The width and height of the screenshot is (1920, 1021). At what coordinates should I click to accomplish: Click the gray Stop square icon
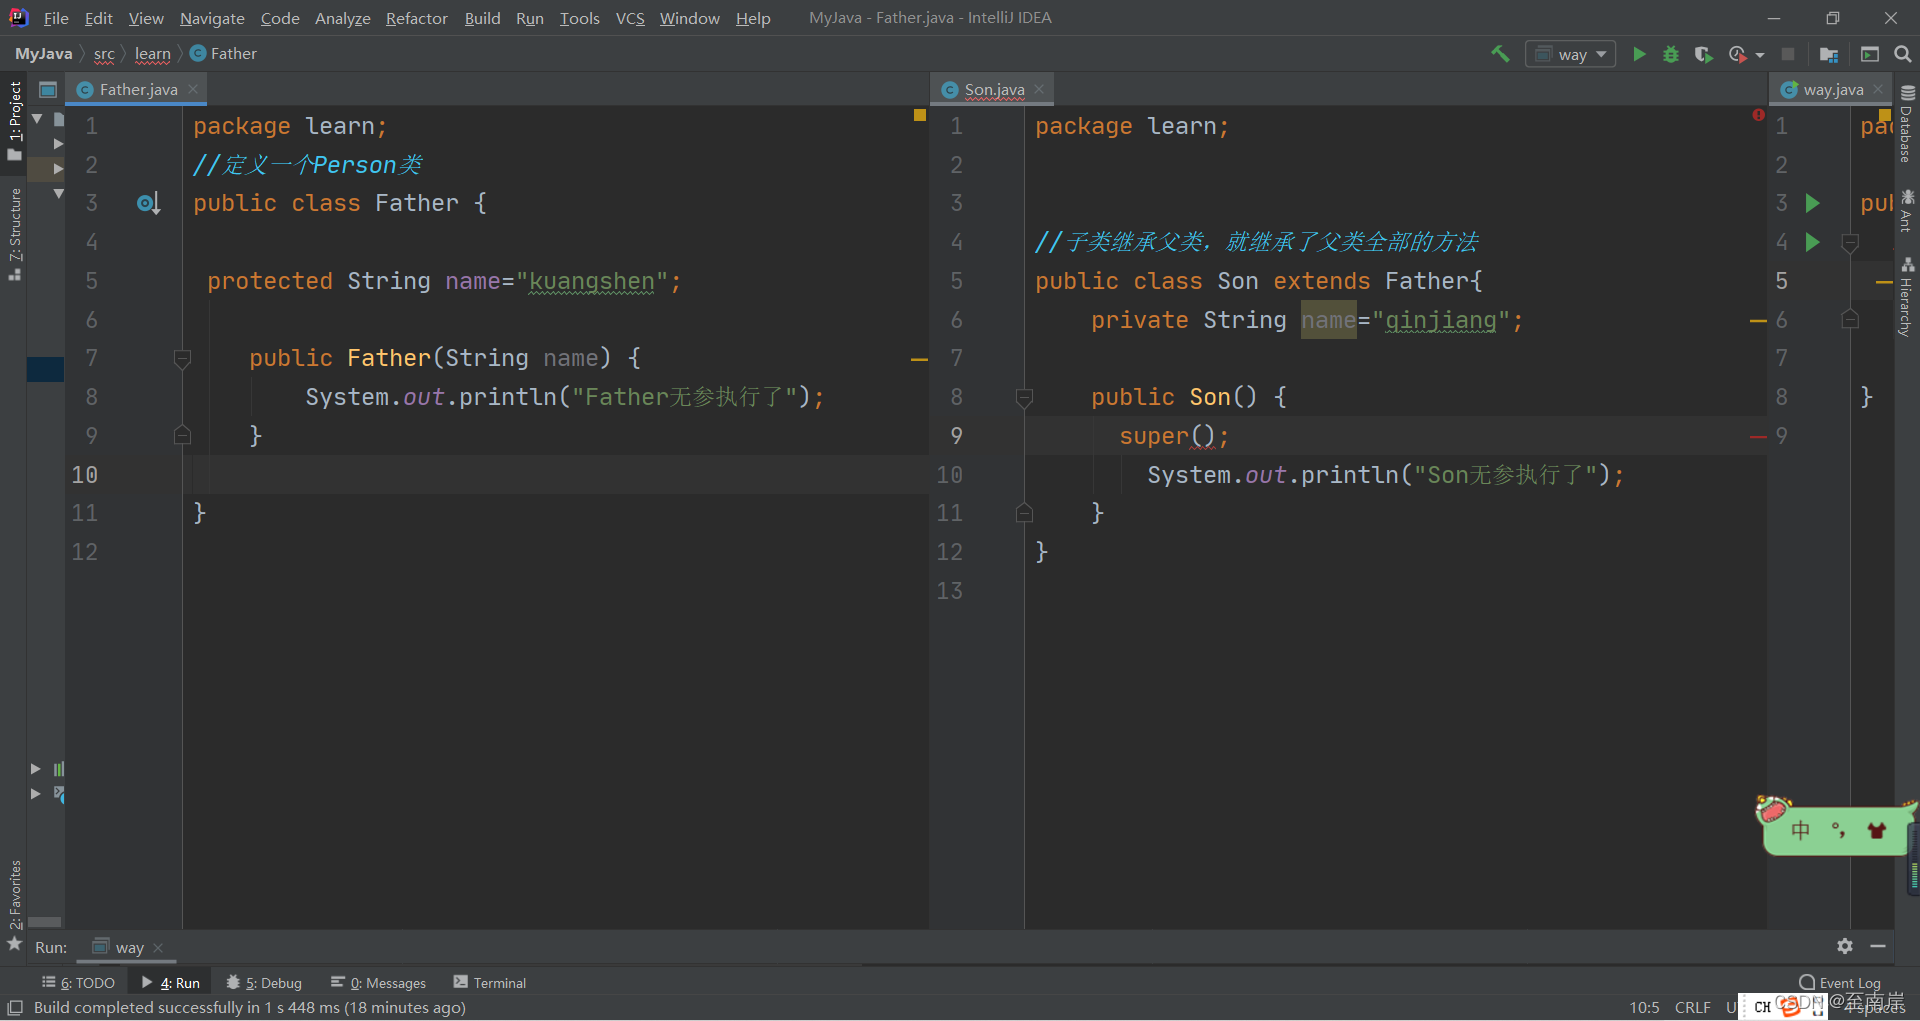coord(1788,54)
